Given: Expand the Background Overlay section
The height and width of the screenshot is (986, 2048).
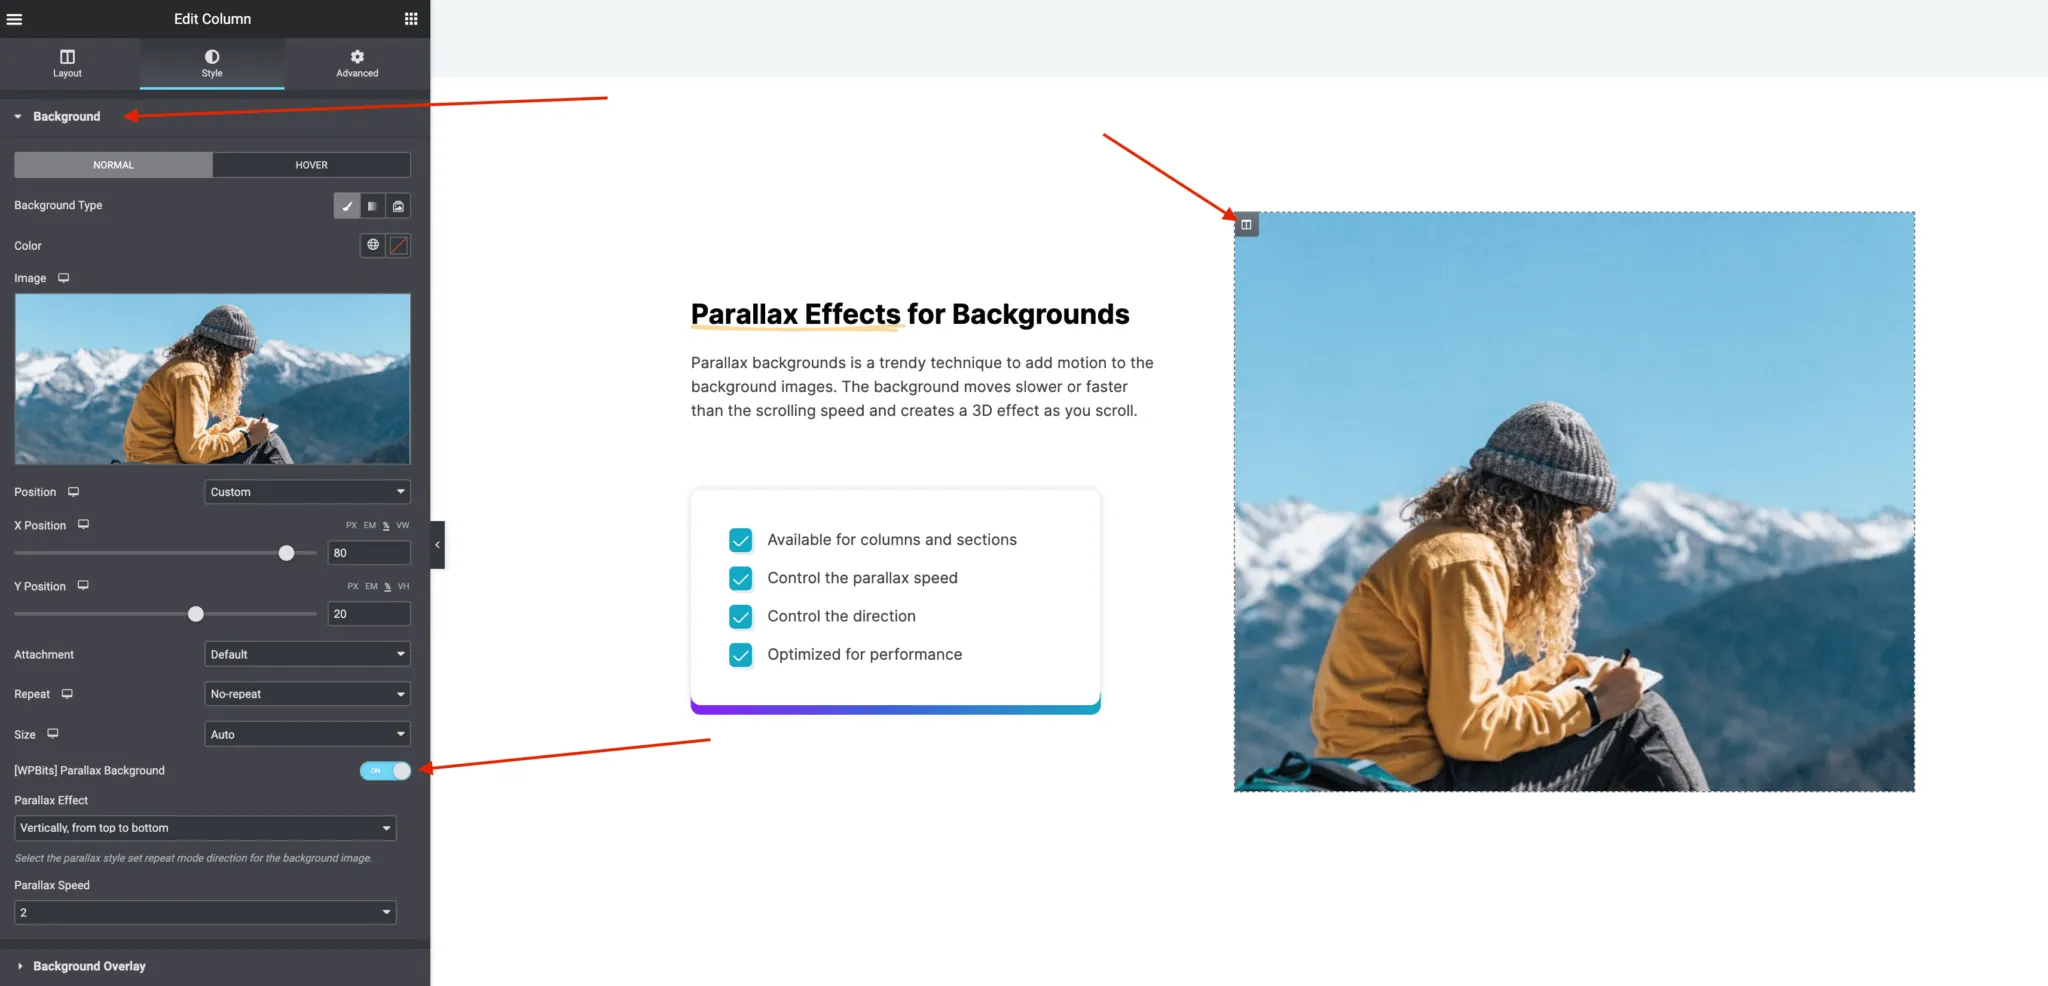Looking at the screenshot, I should coord(89,966).
